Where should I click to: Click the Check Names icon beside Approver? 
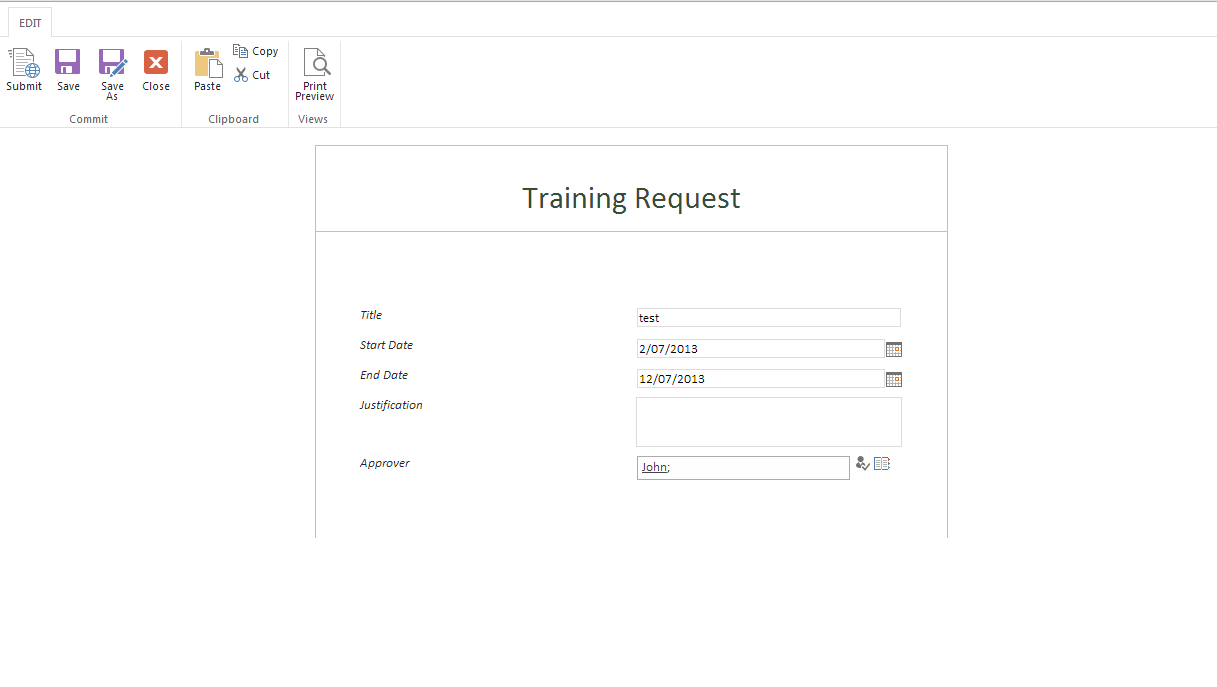[x=862, y=464]
